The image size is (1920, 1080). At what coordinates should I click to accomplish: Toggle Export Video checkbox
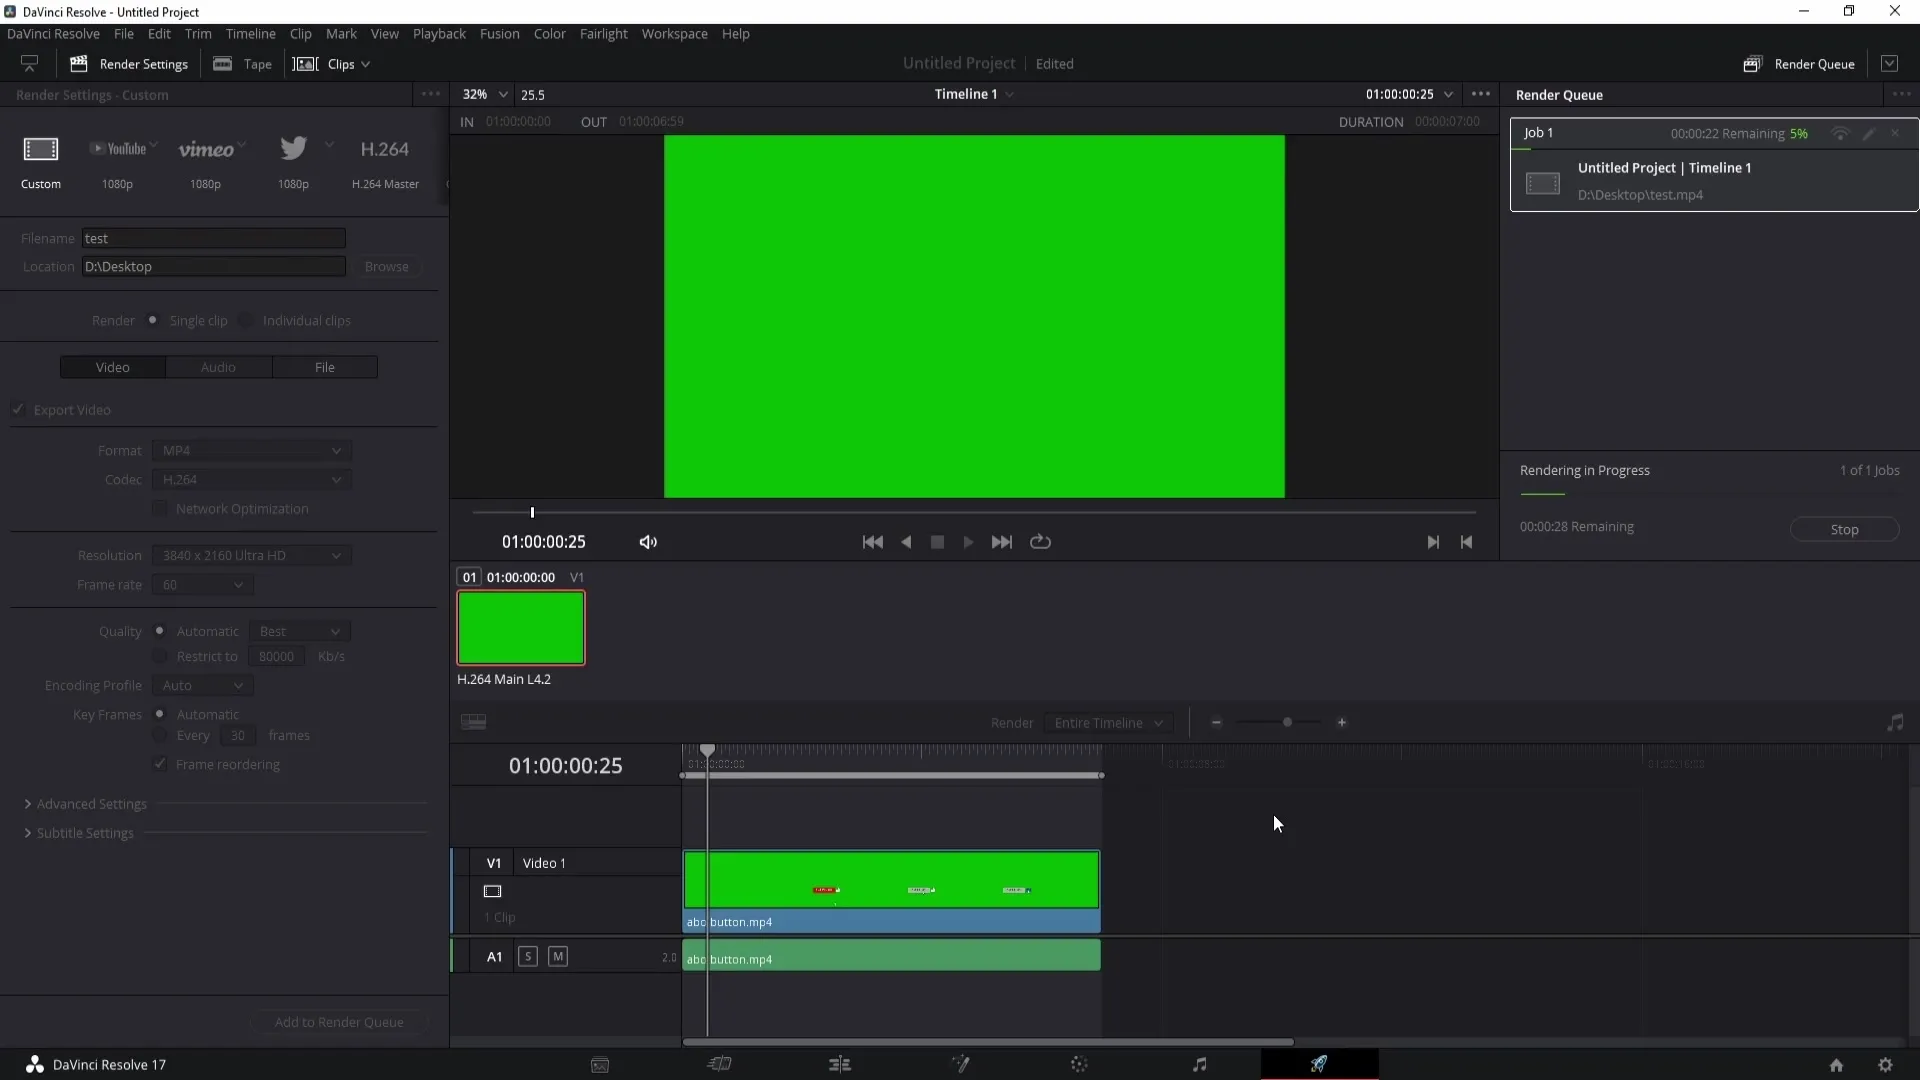tap(18, 409)
